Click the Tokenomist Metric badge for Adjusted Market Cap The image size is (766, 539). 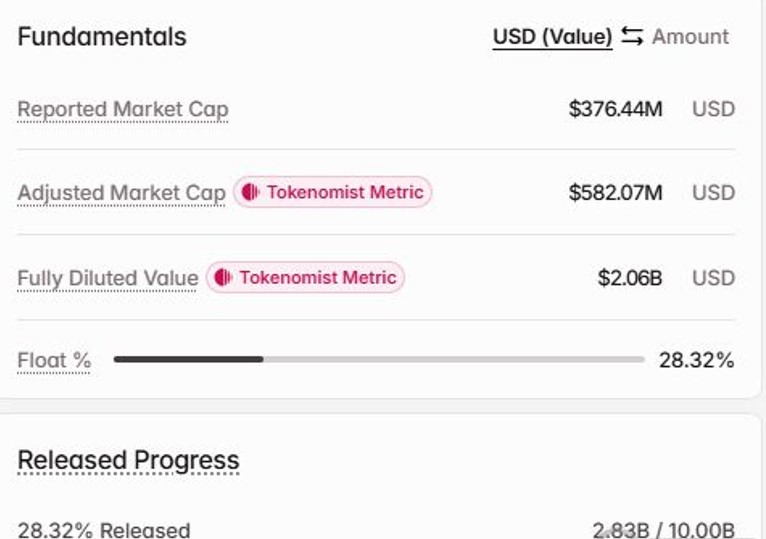(x=333, y=192)
